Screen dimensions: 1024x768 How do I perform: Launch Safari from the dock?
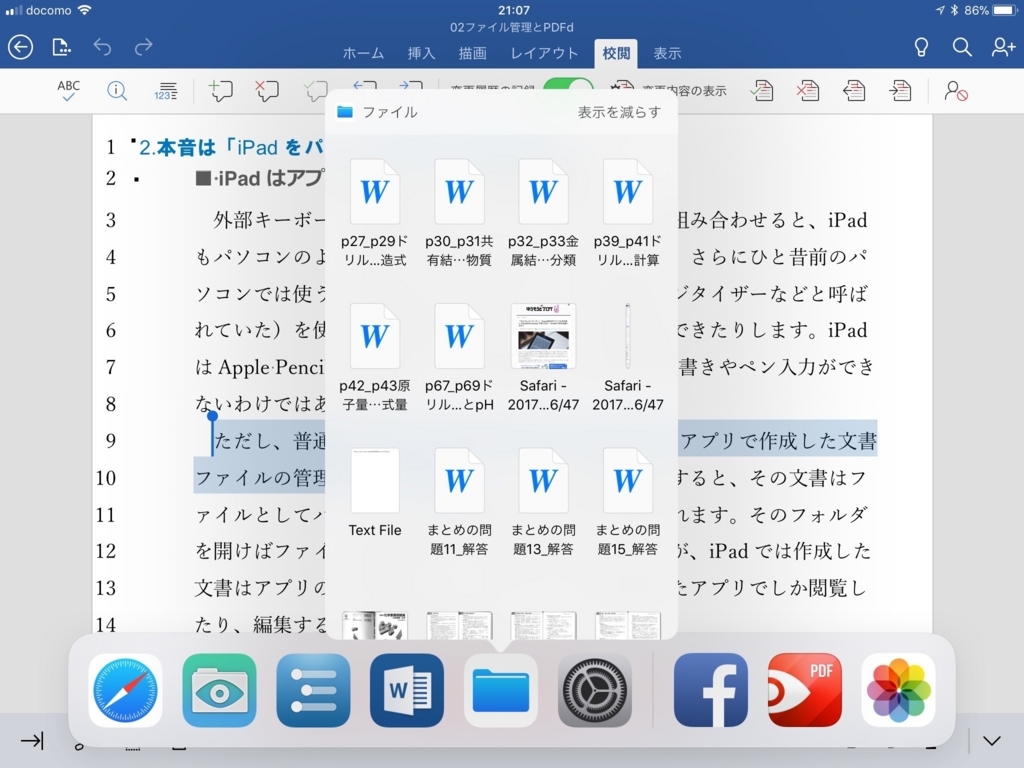pyautogui.click(x=125, y=690)
